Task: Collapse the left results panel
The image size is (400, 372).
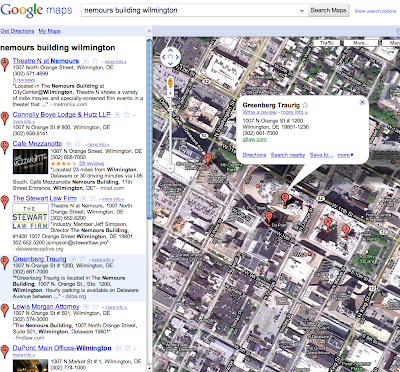Action: click(149, 31)
